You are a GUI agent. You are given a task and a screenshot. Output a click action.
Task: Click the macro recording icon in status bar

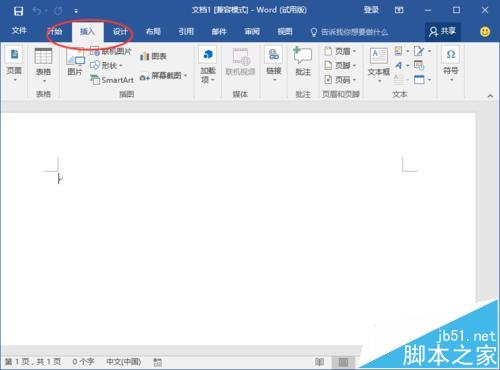(158, 362)
